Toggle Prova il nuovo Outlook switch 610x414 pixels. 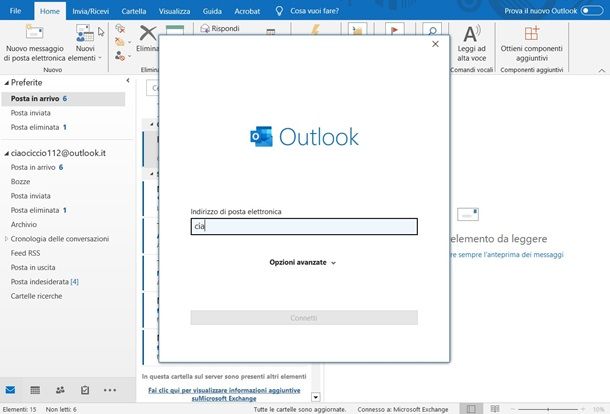click(x=592, y=11)
